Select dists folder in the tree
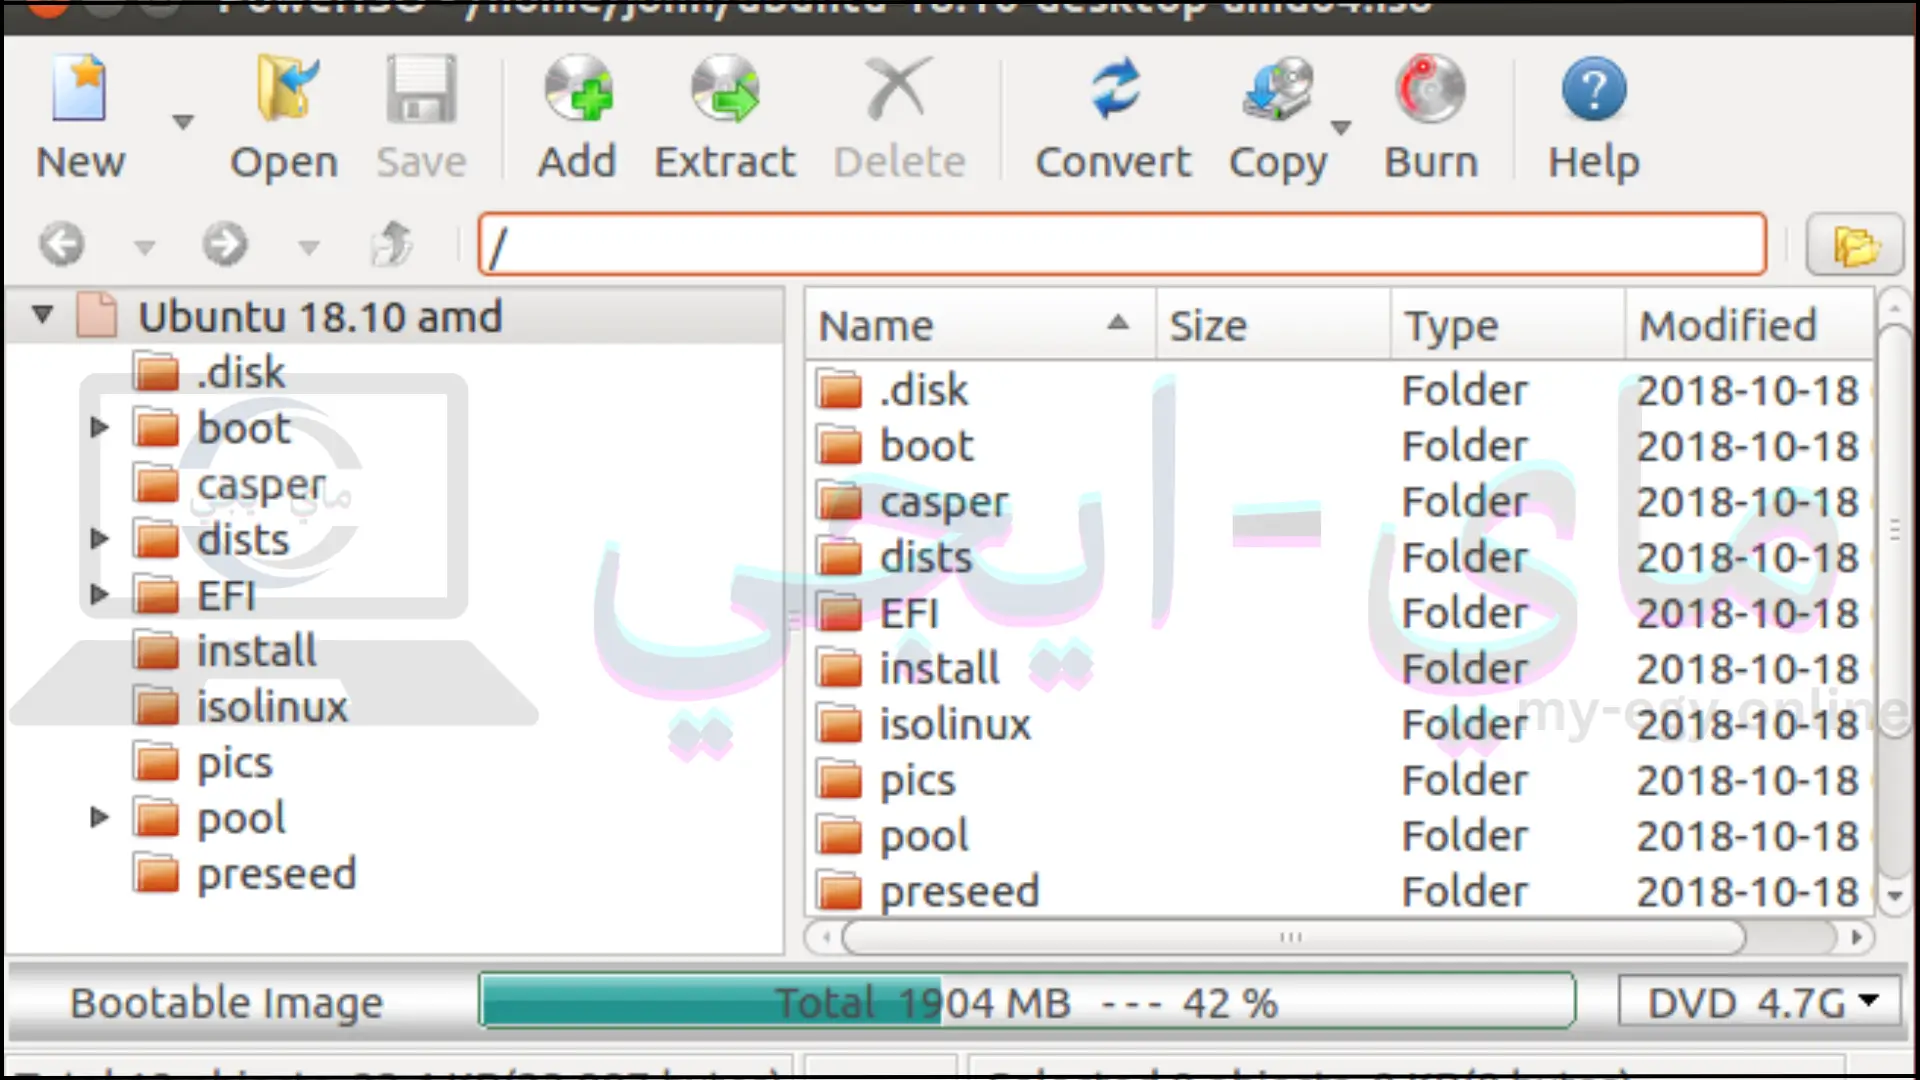This screenshot has height=1080, width=1920. (242, 540)
